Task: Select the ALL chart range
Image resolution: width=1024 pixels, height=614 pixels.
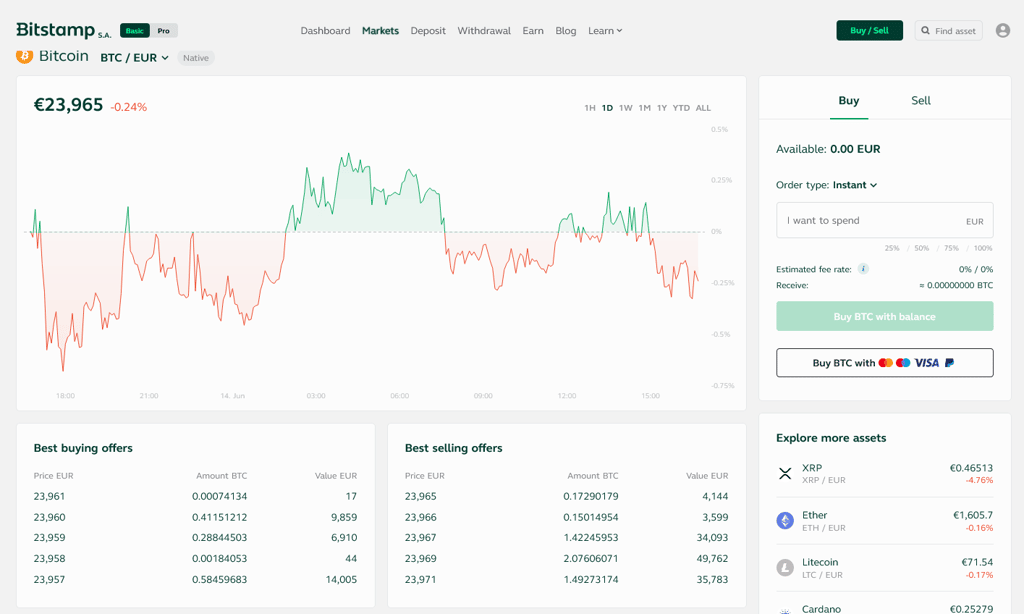Action: pyautogui.click(x=703, y=108)
